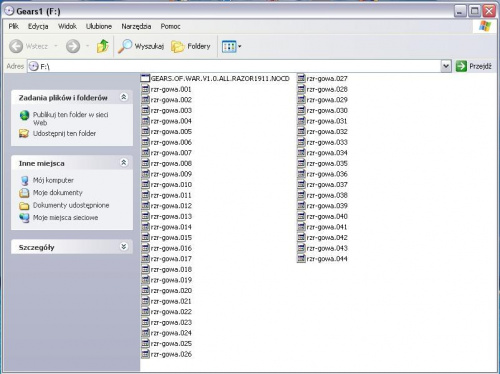The height and width of the screenshot is (374, 500).
Task: Click the Mój komputer computer icon
Action: [x=24, y=180]
